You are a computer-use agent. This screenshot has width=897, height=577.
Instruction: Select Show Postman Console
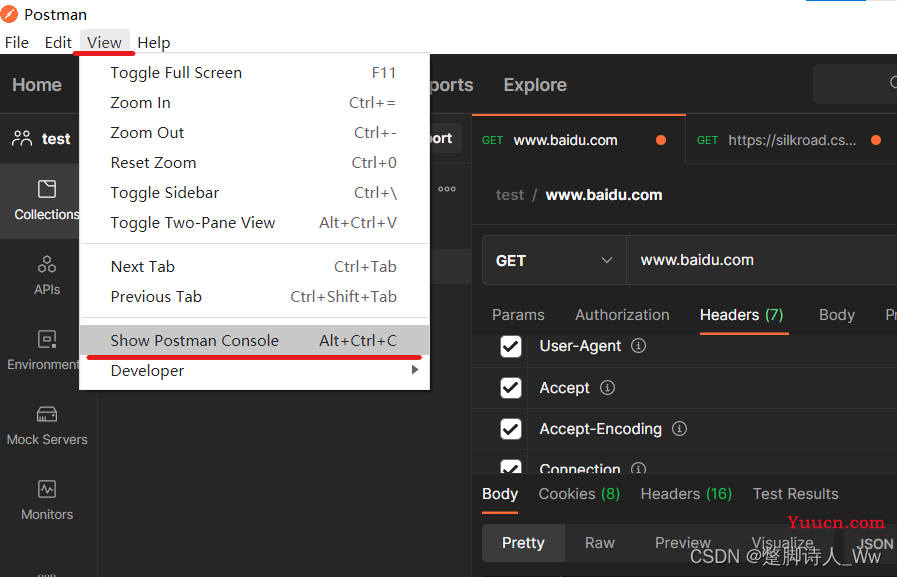(255, 340)
